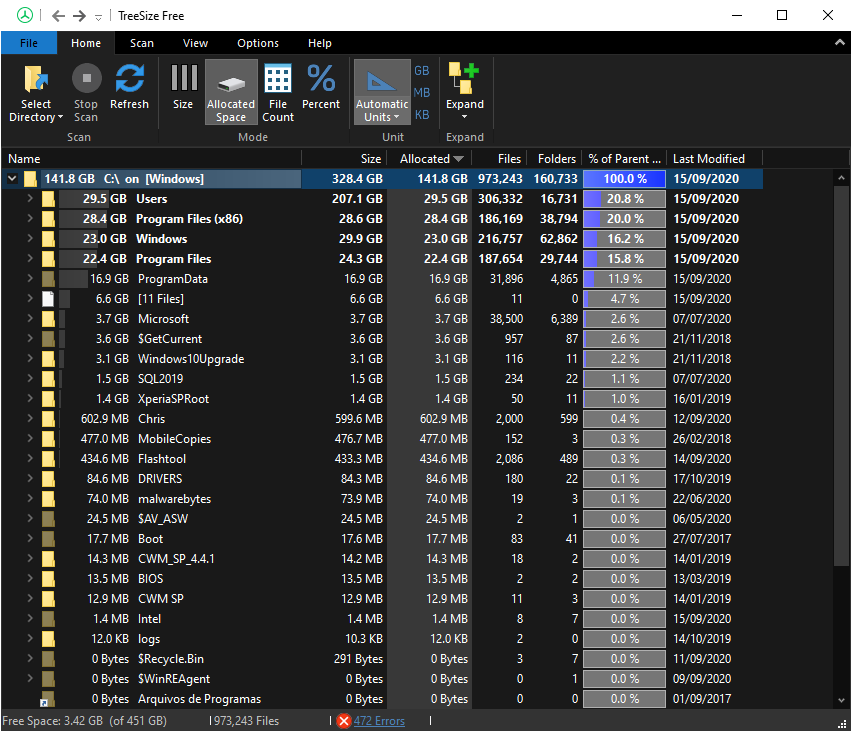Expand the [11 Files] entry
This screenshot has width=852, height=732.
(30, 298)
